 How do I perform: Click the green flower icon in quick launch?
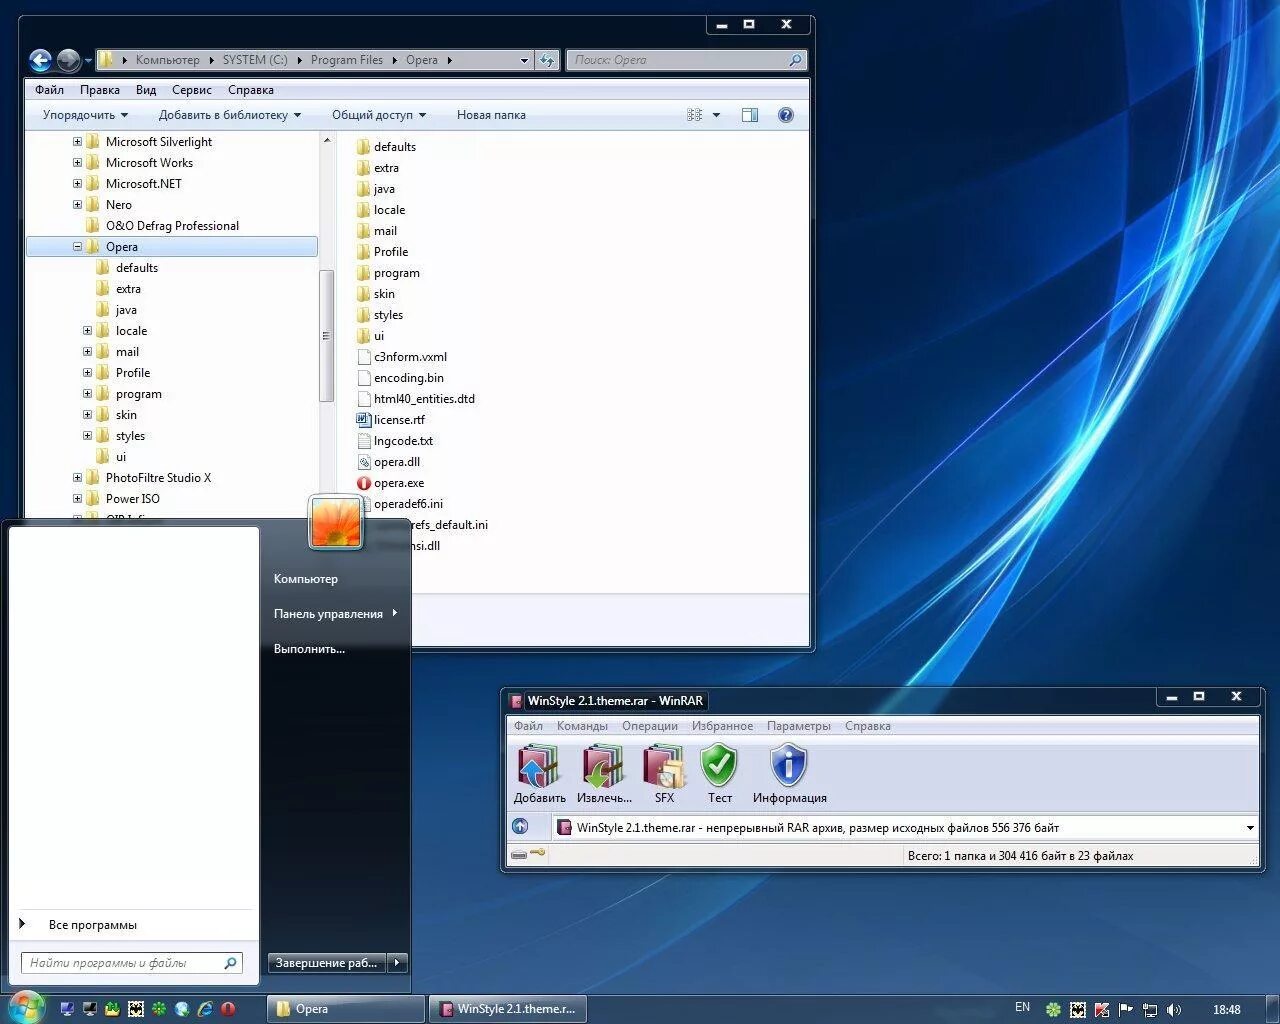coord(159,1009)
